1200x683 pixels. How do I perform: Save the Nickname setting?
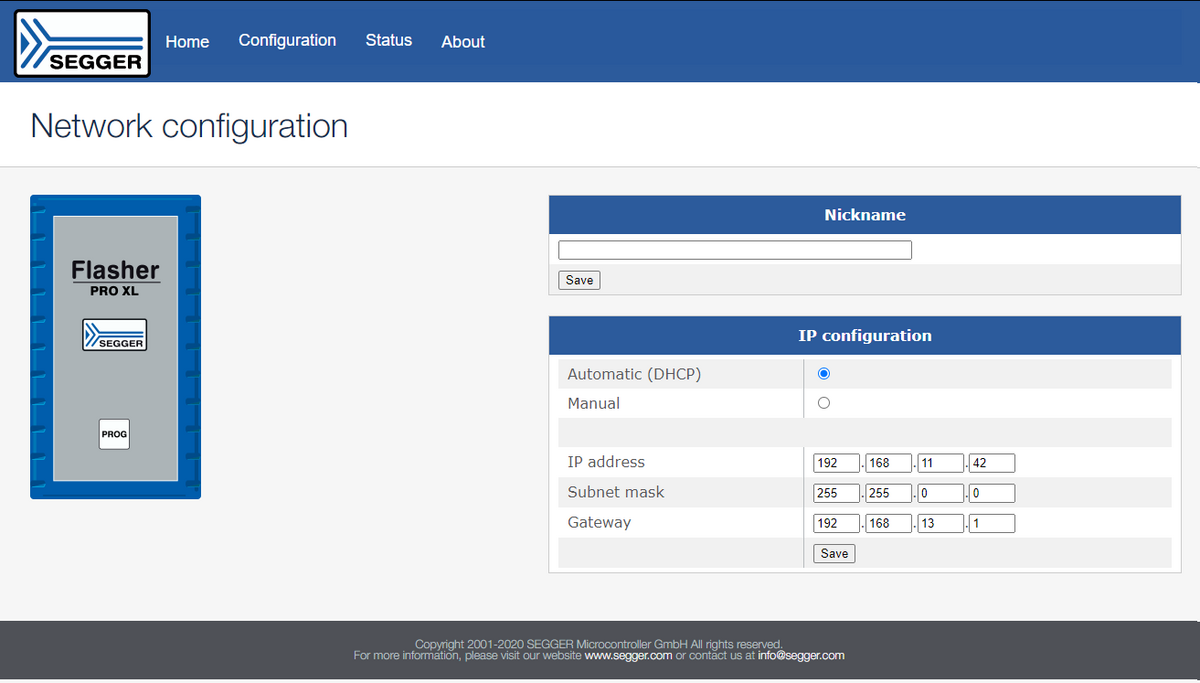coord(579,280)
